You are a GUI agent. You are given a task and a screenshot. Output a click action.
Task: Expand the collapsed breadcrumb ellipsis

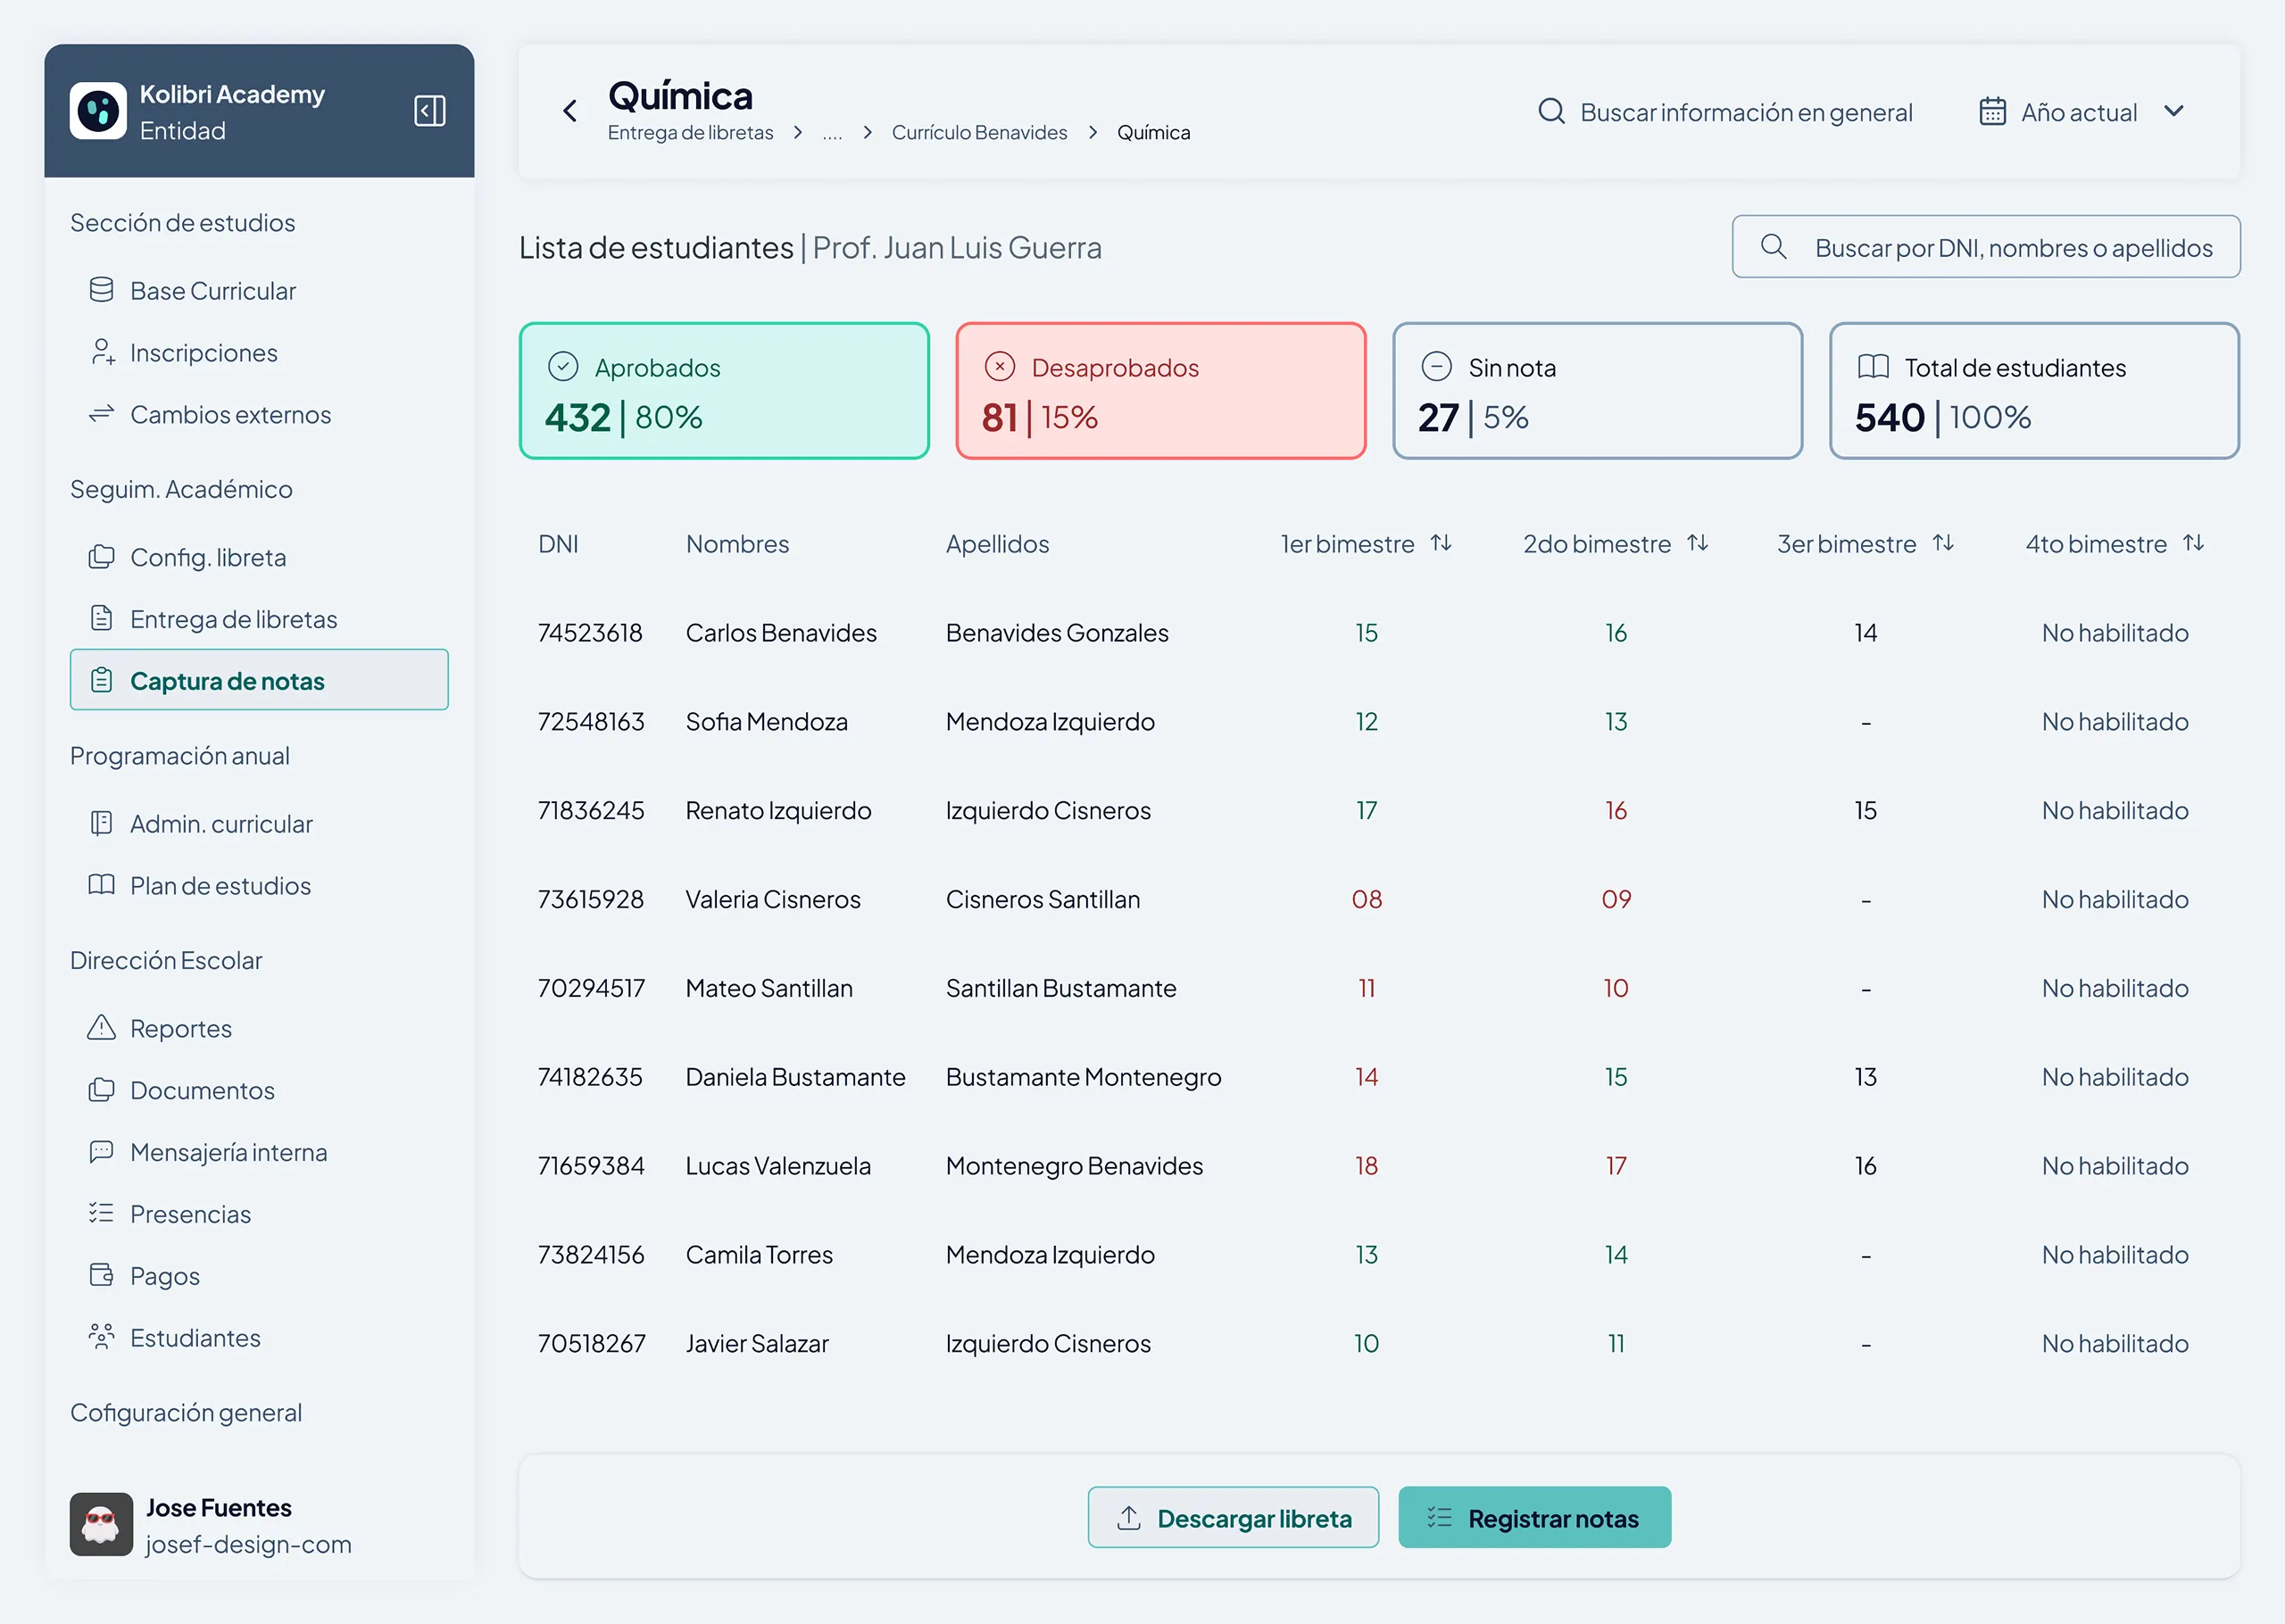(x=832, y=133)
